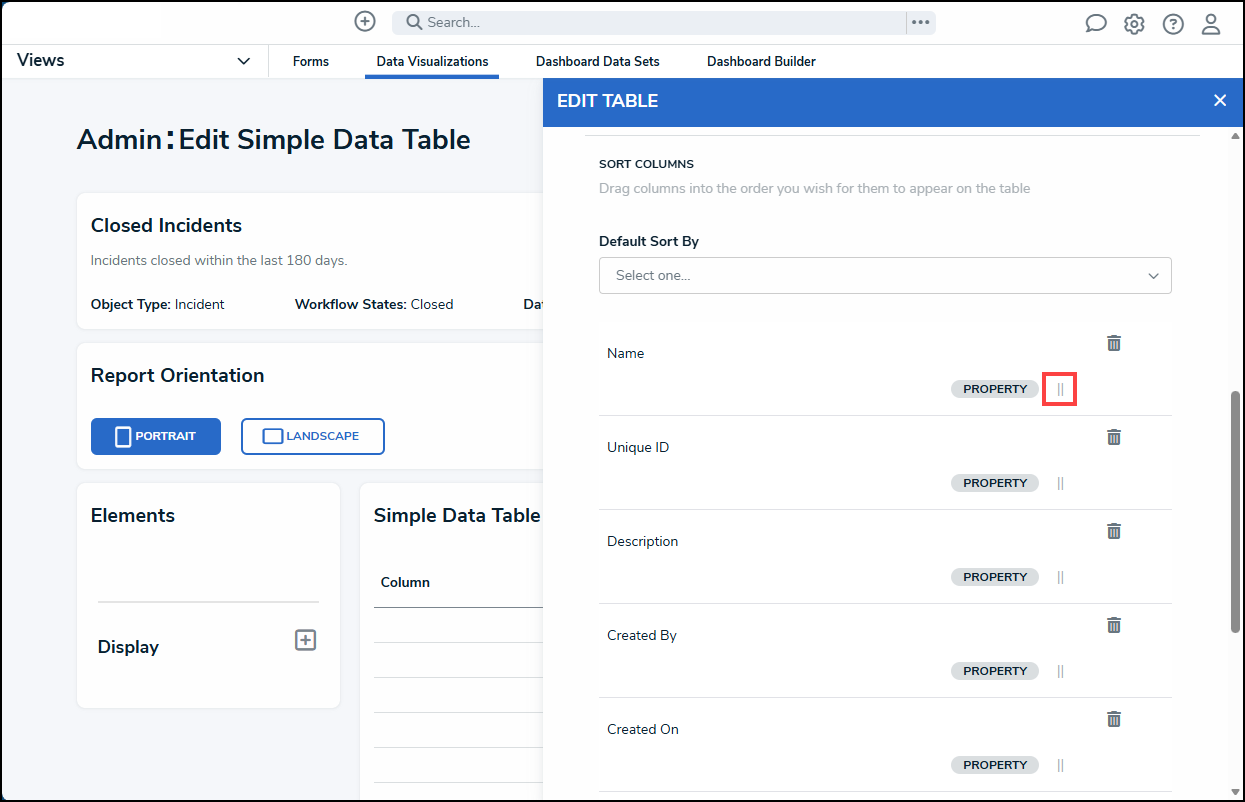Open the Default Sort By dropdown
This screenshot has width=1245, height=802.
click(x=885, y=275)
